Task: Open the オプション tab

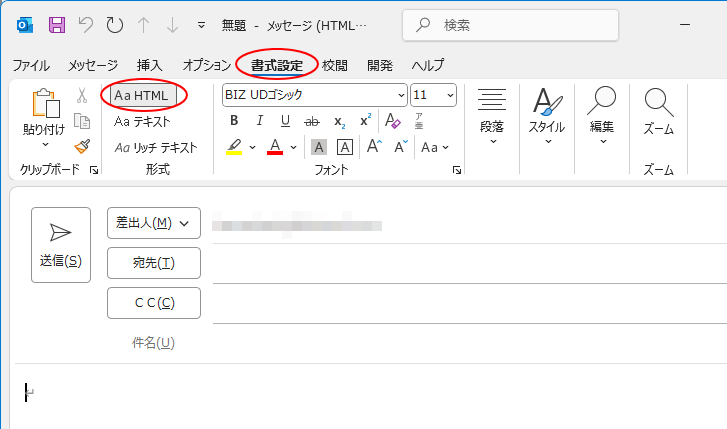Action: tap(207, 65)
